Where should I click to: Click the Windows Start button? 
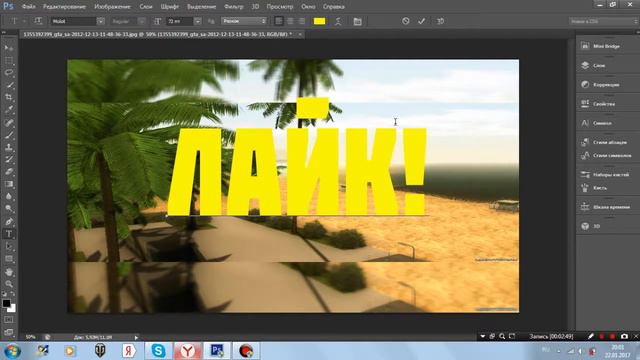[12, 351]
